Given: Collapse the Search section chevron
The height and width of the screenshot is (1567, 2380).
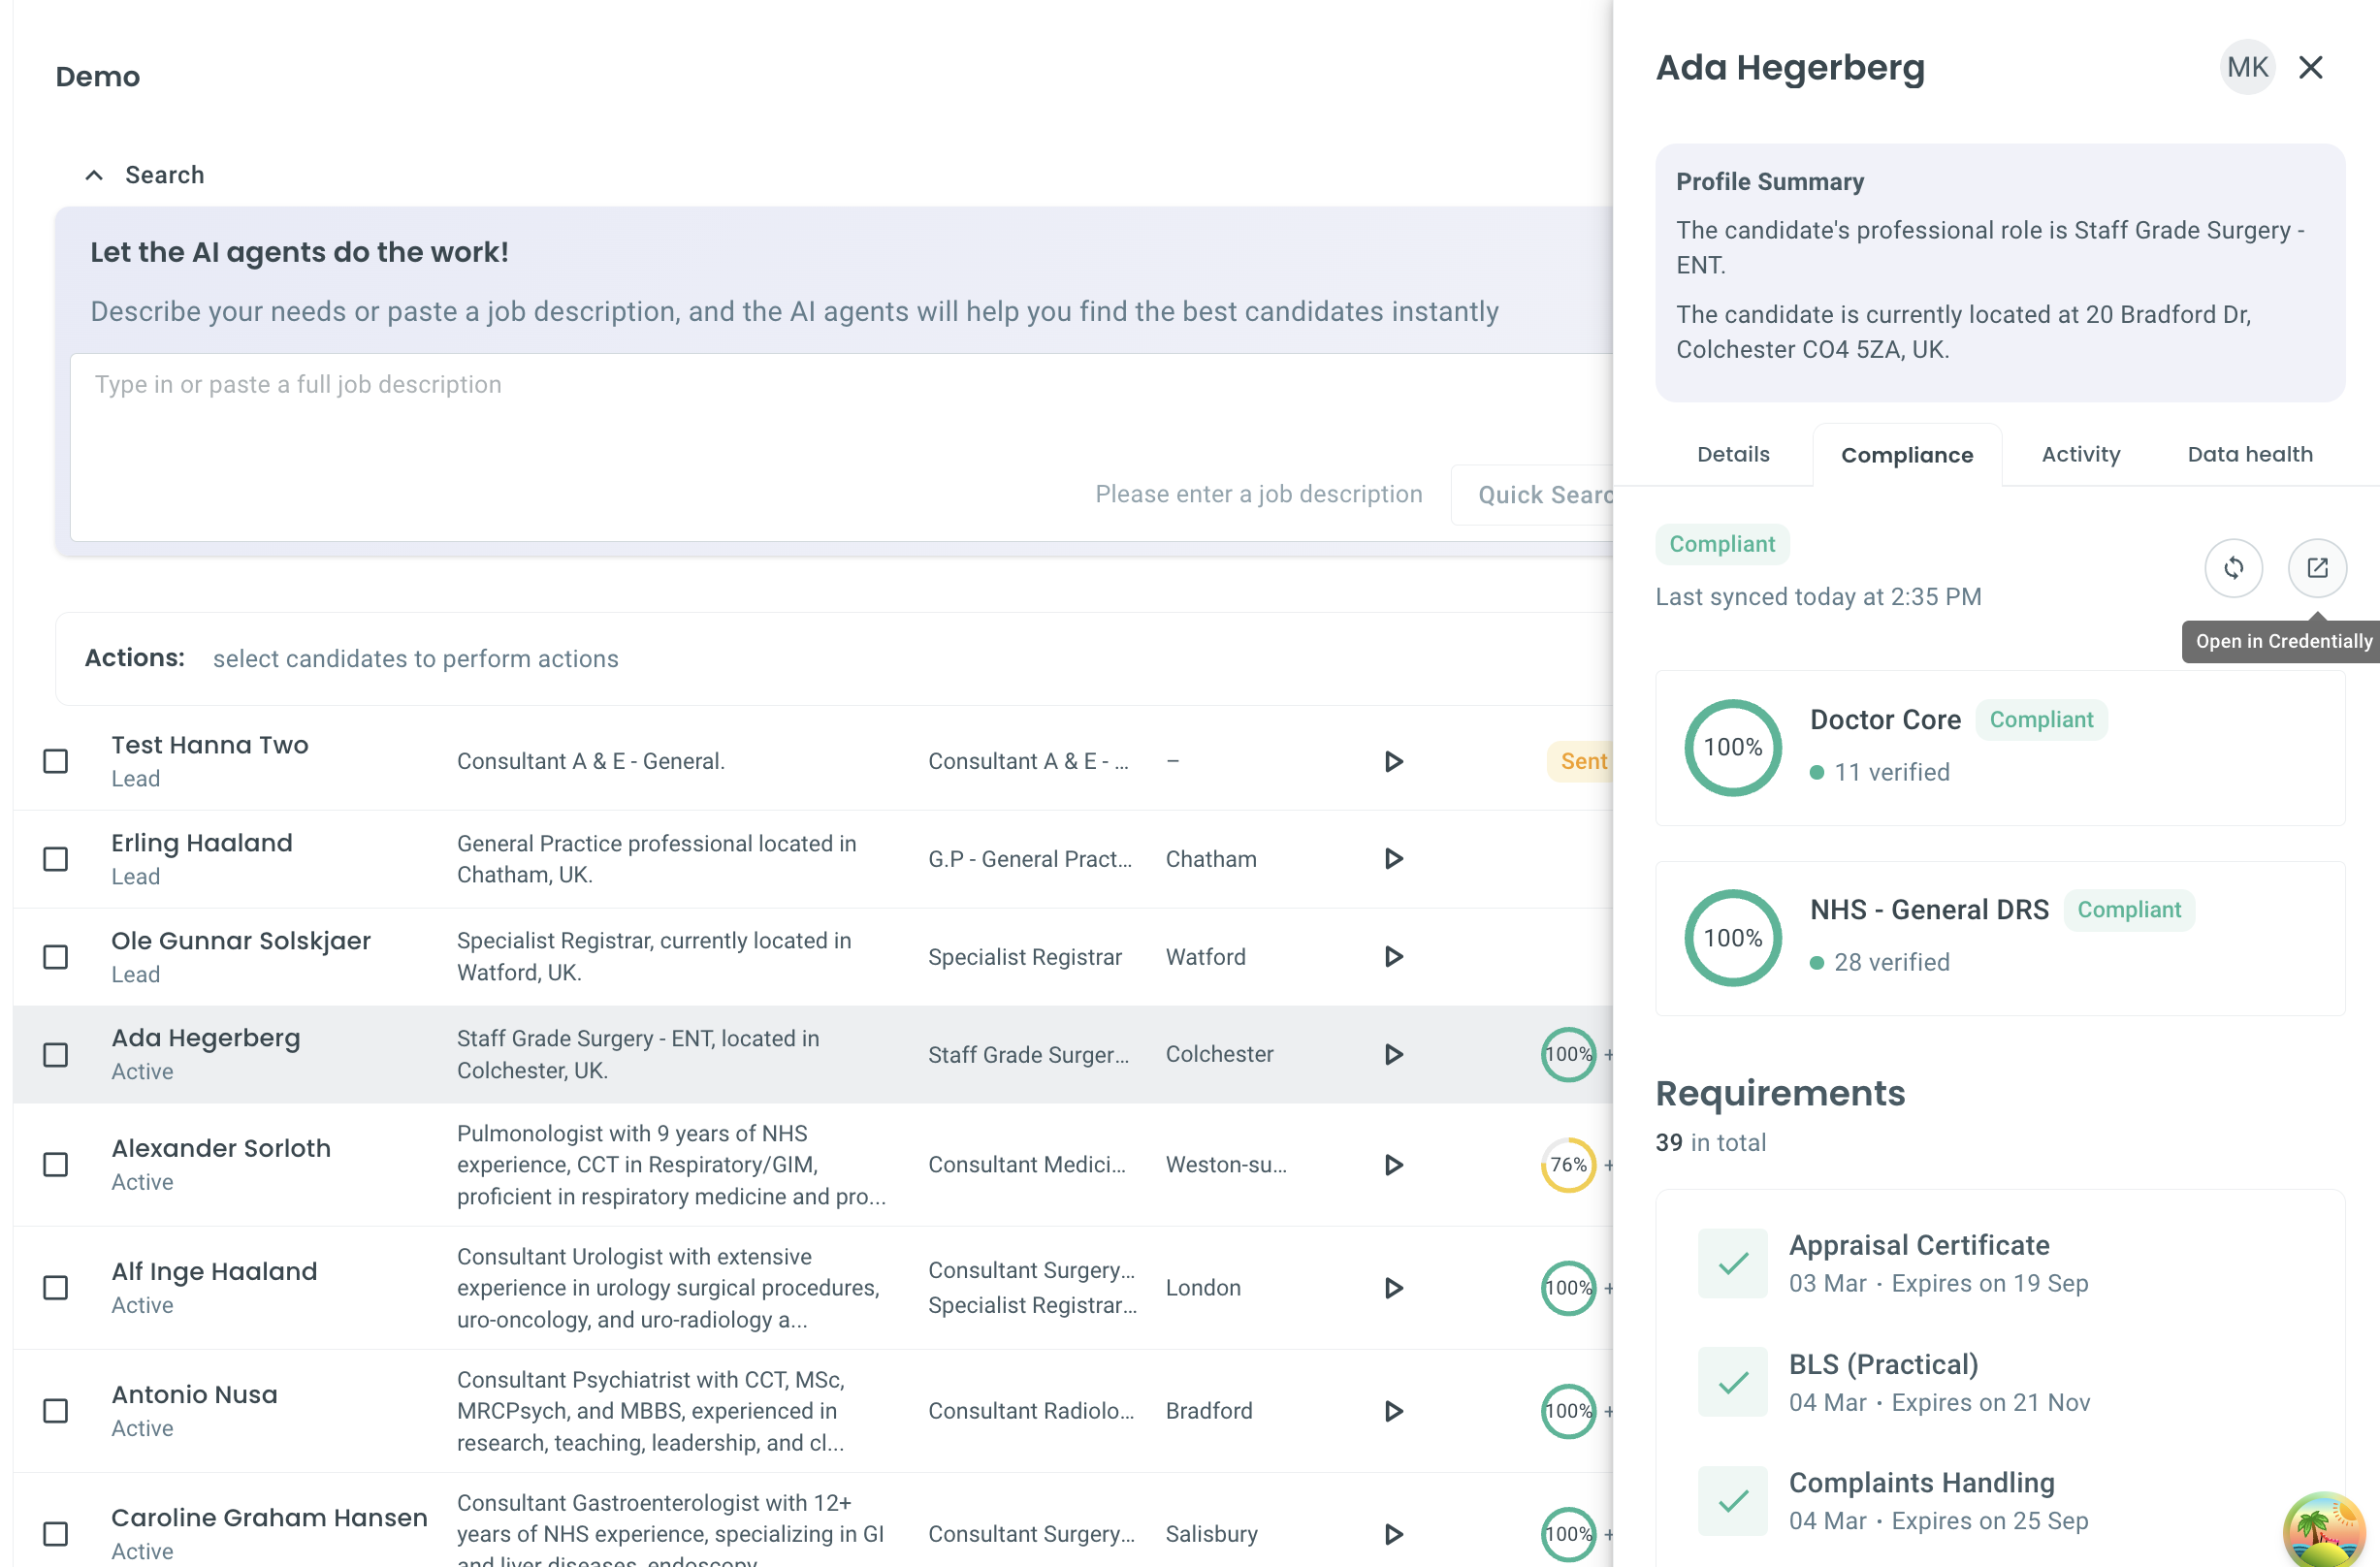Looking at the screenshot, I should 94,175.
